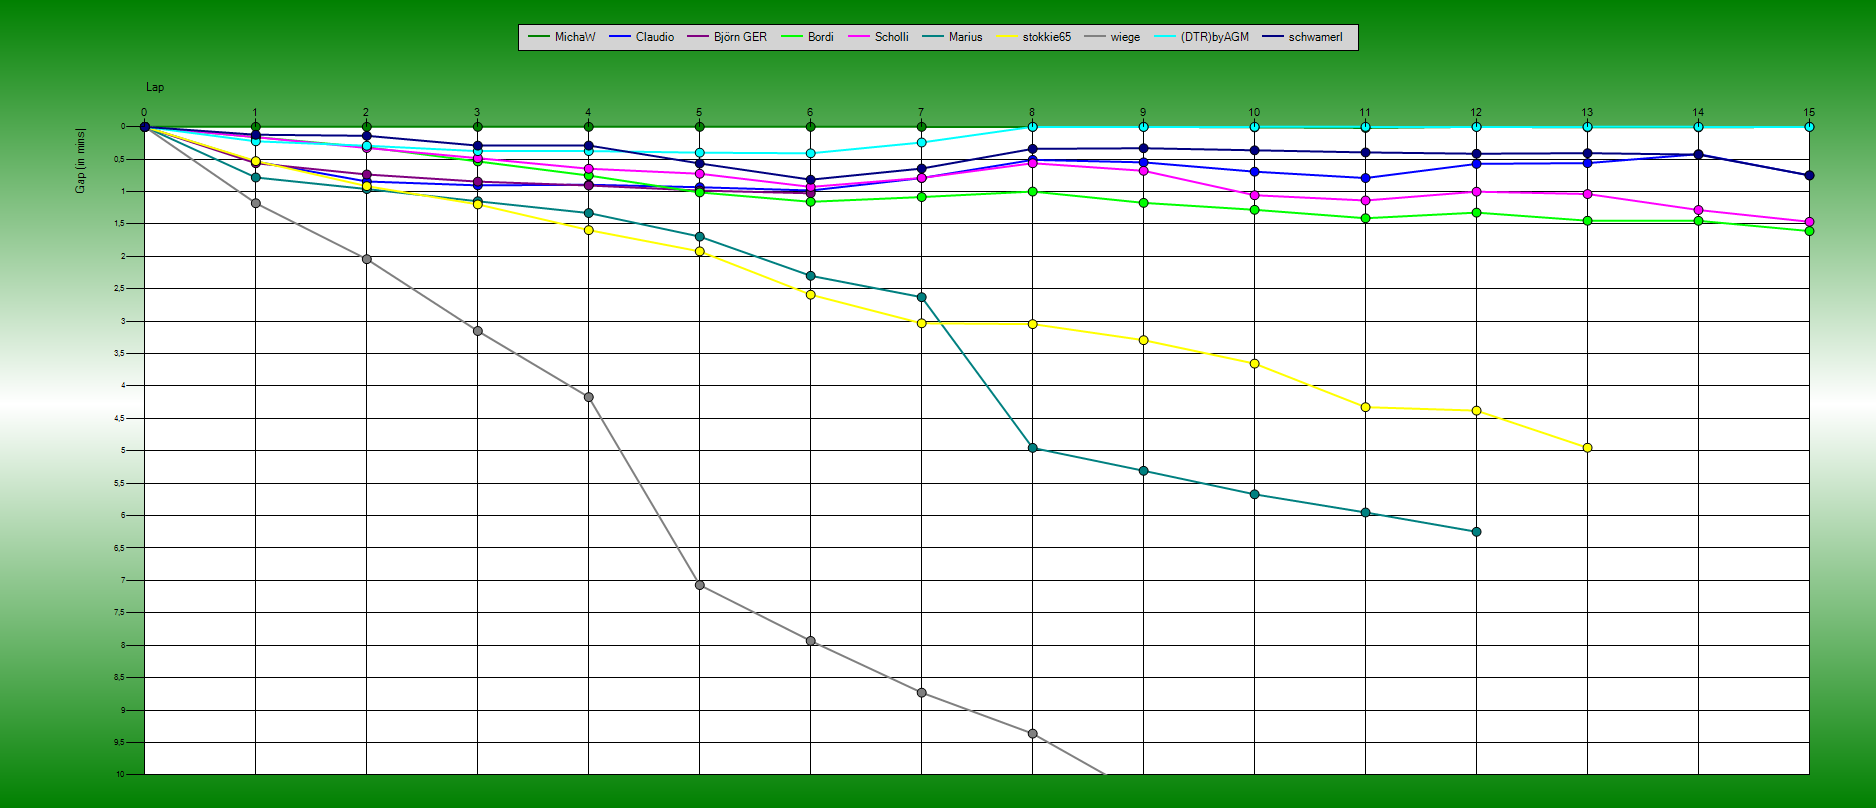Select Marius legend entry
1876x808 pixels.
pos(965,37)
